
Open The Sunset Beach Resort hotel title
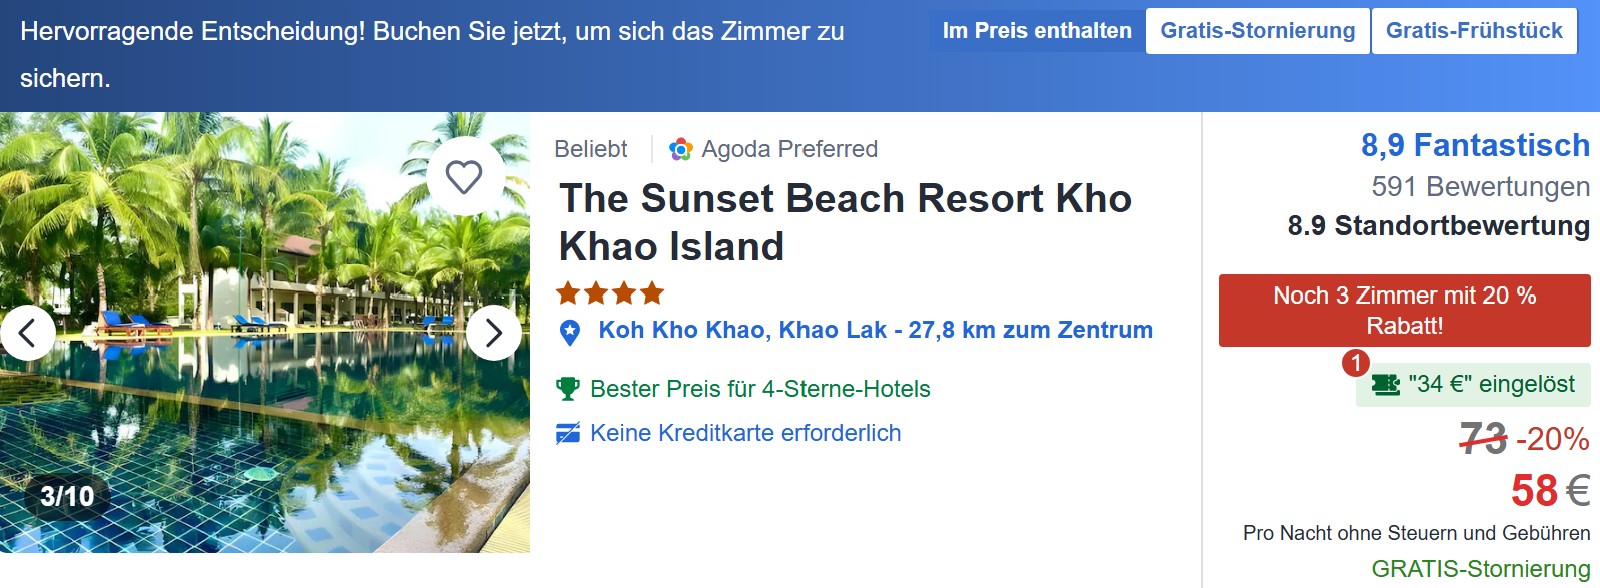[x=845, y=222]
